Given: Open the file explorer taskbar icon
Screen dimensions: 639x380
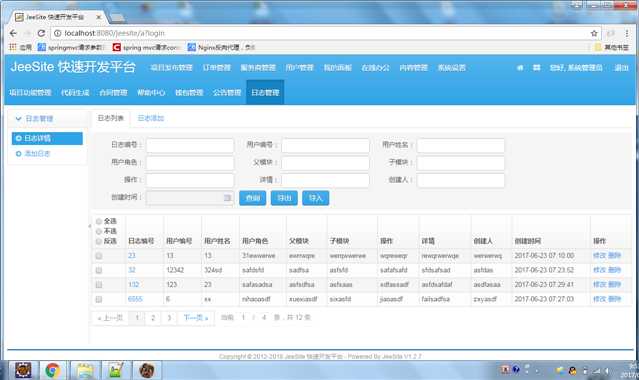Looking at the screenshot, I should 85,370.
